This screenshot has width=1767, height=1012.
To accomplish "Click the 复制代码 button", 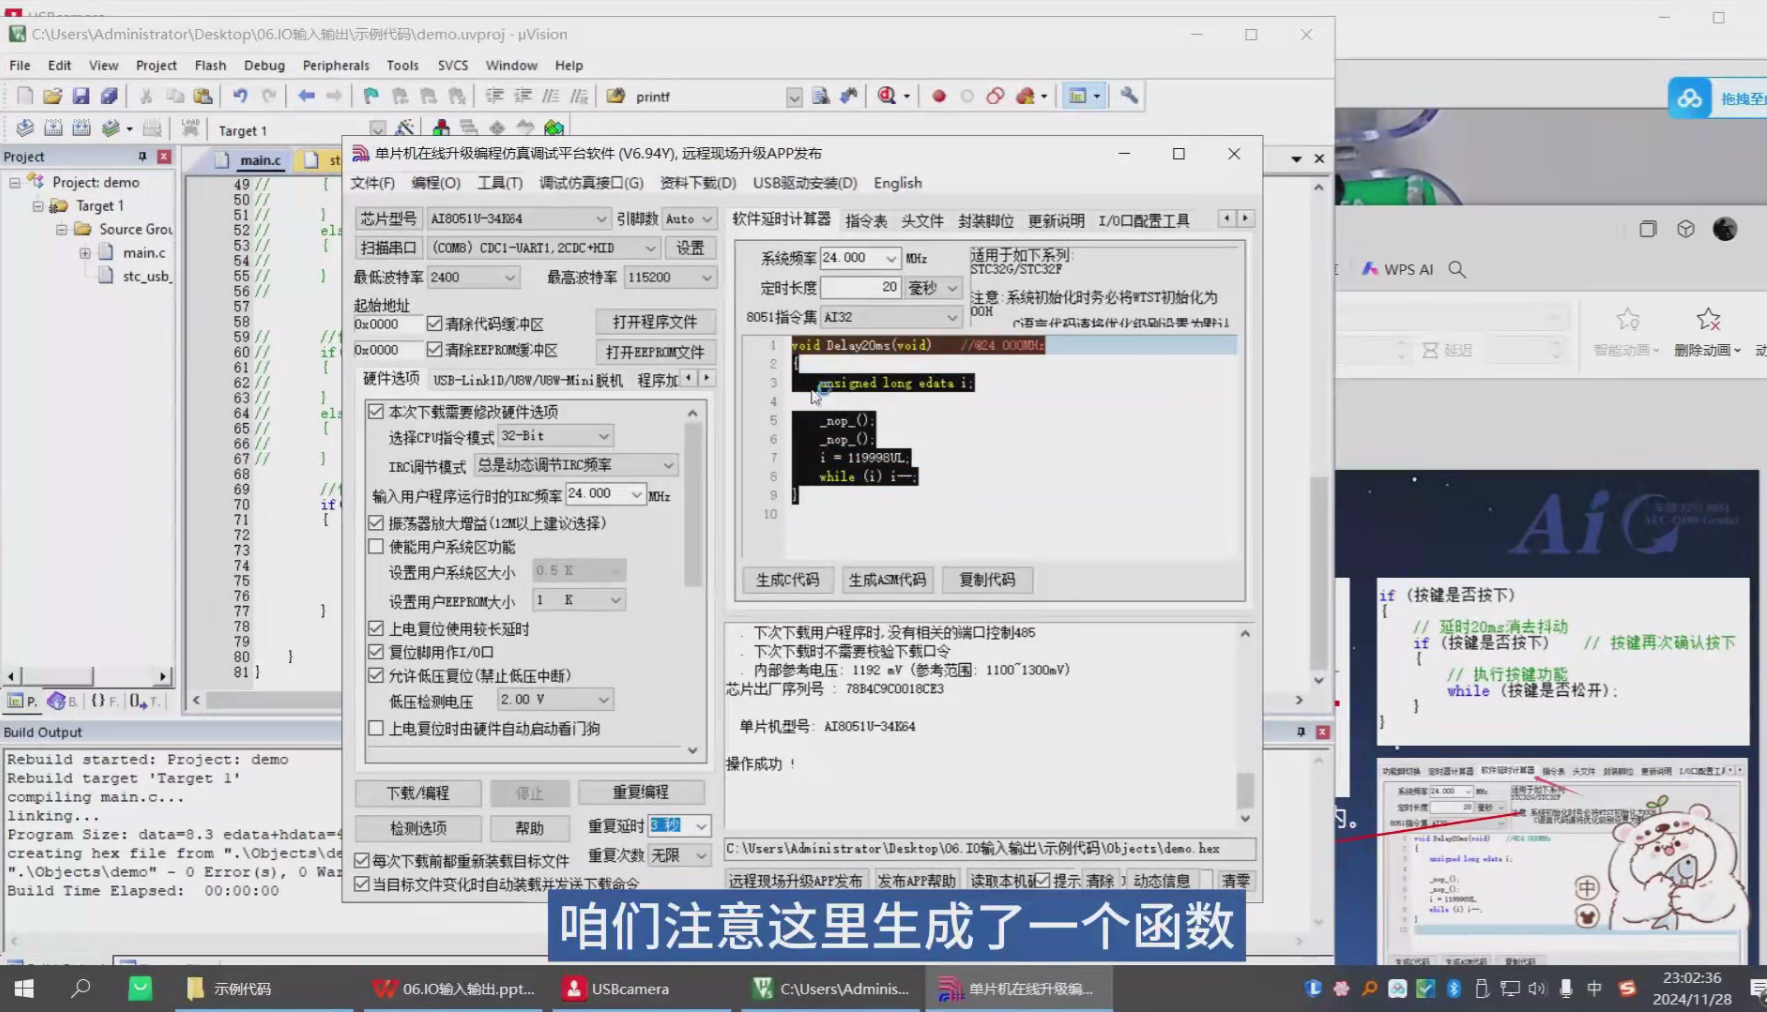I will point(987,580).
